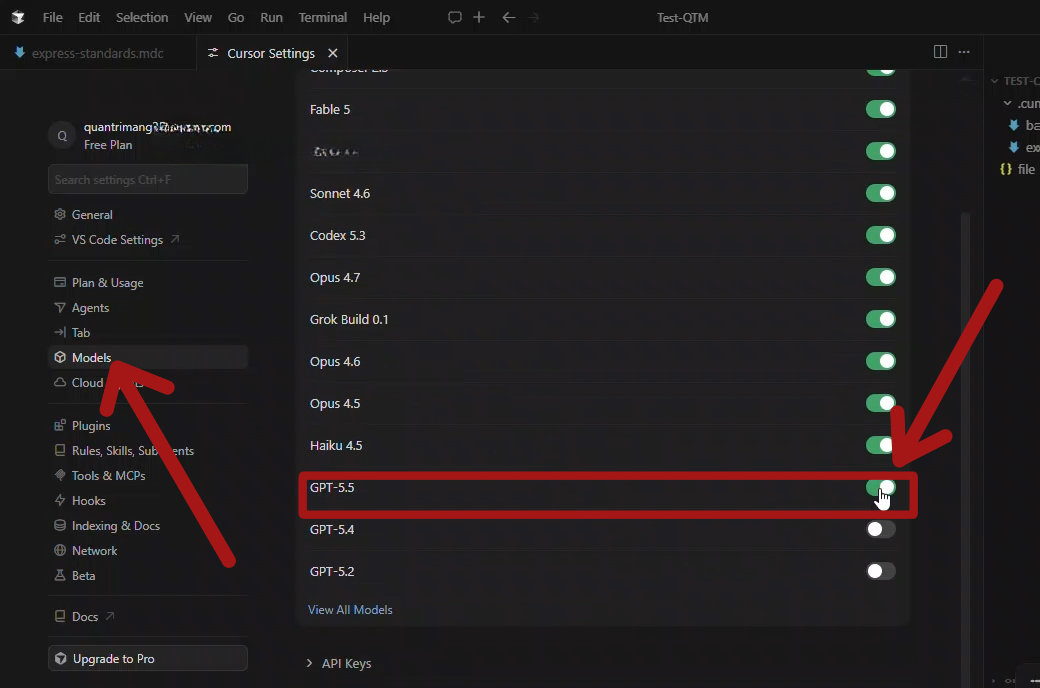
Task: Click View All Models link
Action: pyautogui.click(x=350, y=610)
